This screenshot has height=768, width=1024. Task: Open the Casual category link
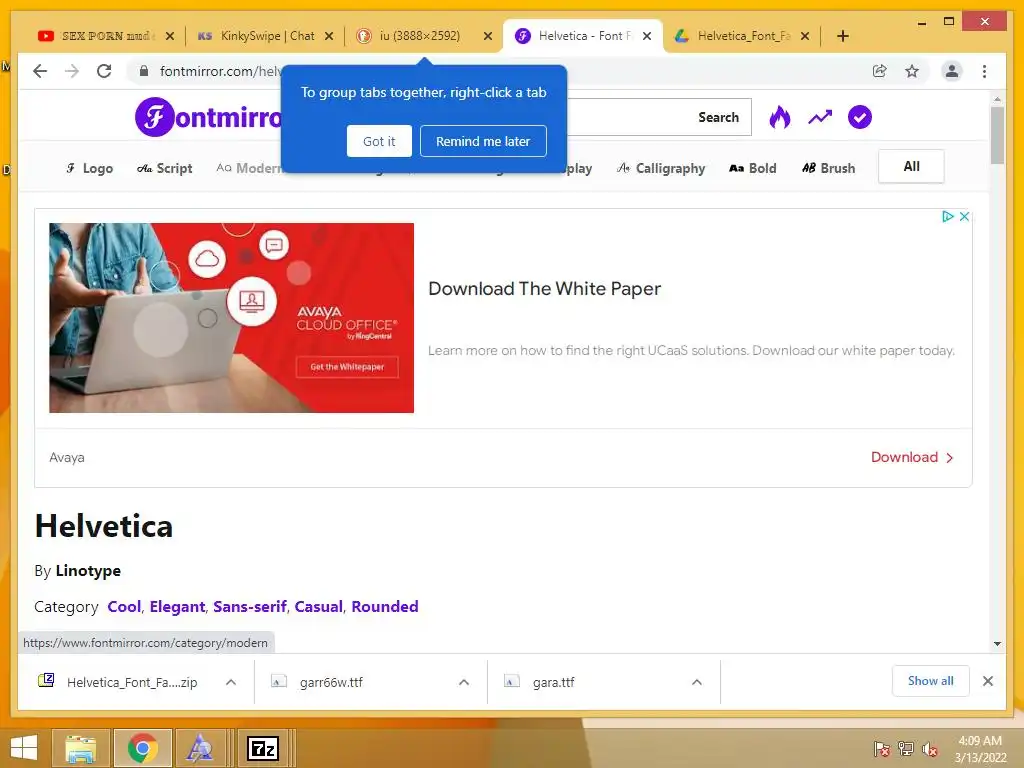coord(319,607)
